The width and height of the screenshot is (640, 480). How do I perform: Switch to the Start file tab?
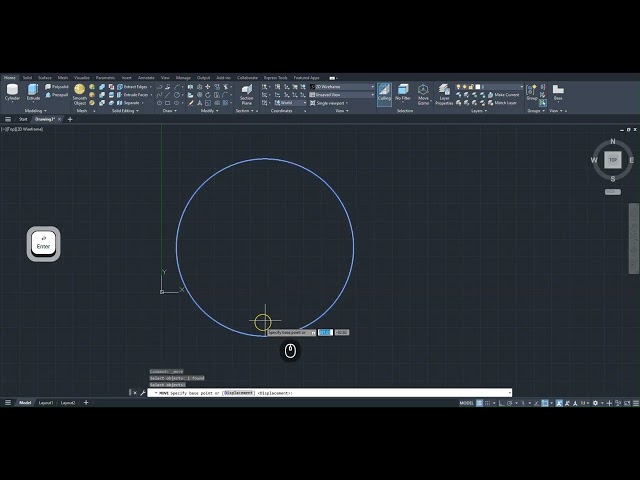coord(23,119)
